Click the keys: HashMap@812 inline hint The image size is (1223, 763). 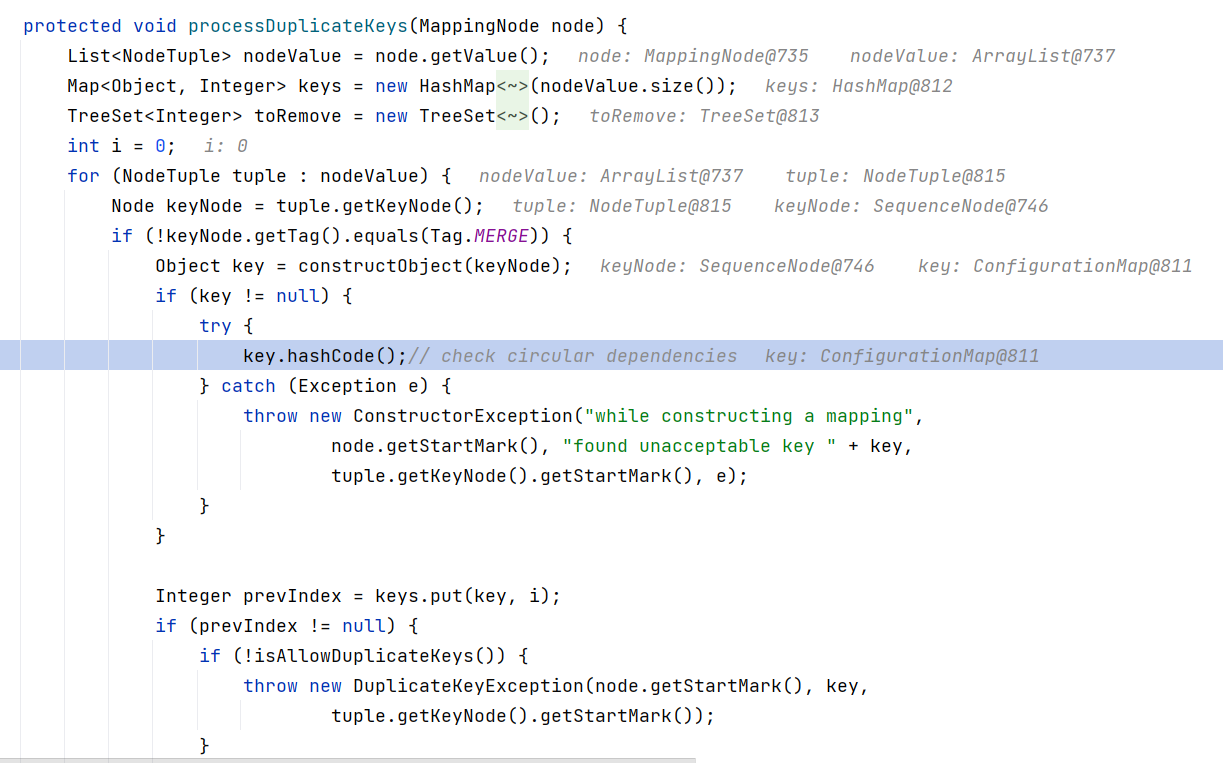point(858,86)
